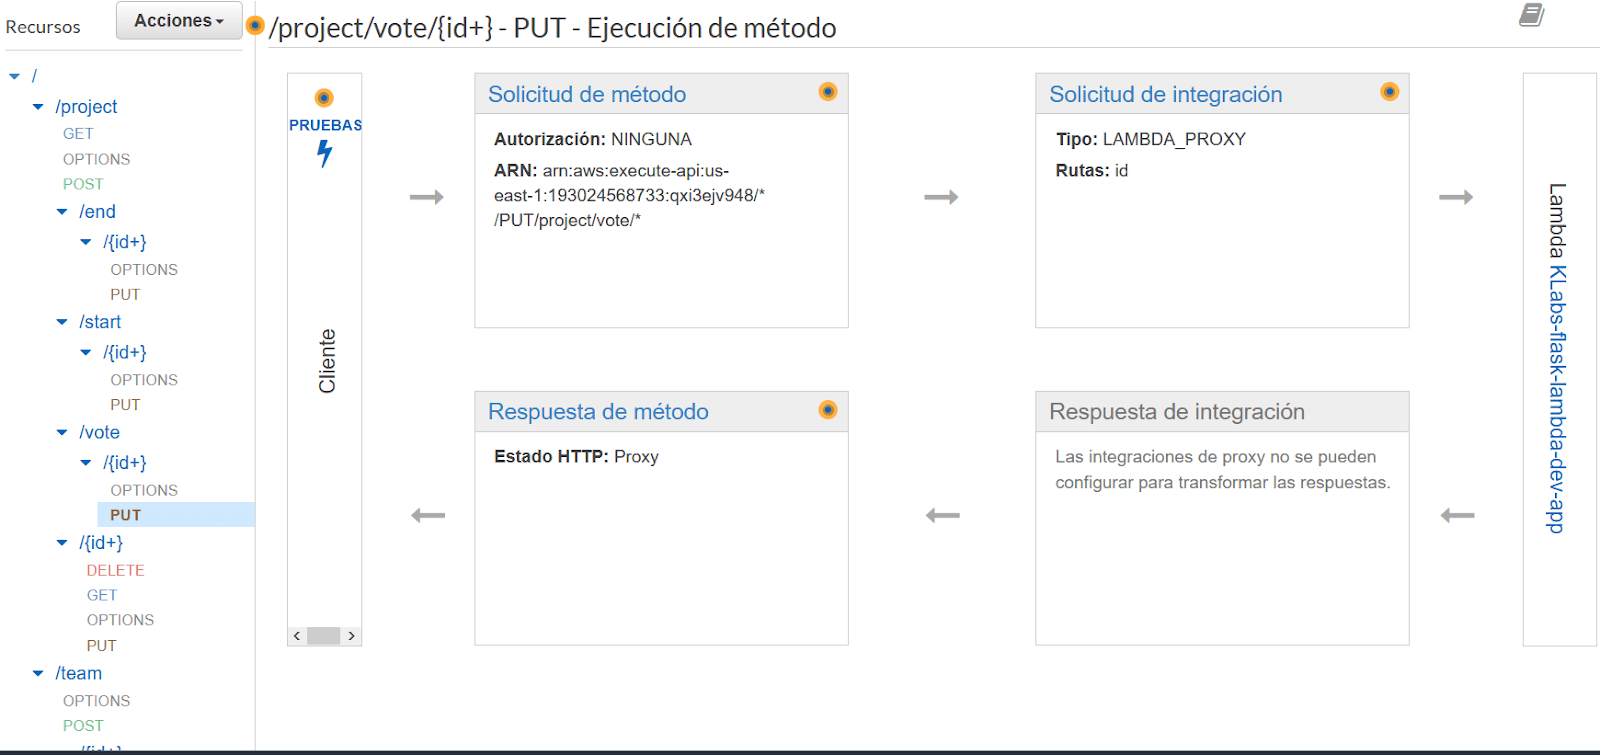The image size is (1600, 755).
Task: Click orange dot in Respuesta de método
Action: tap(827, 410)
